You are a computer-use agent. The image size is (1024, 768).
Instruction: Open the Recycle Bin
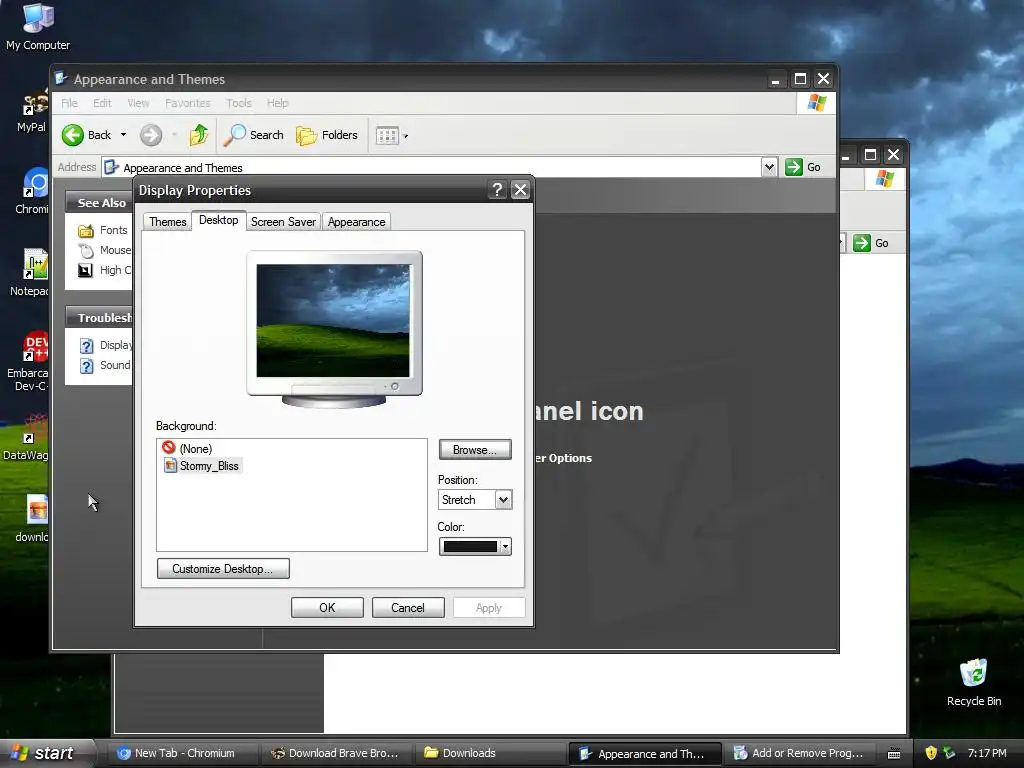pyautogui.click(x=973, y=682)
